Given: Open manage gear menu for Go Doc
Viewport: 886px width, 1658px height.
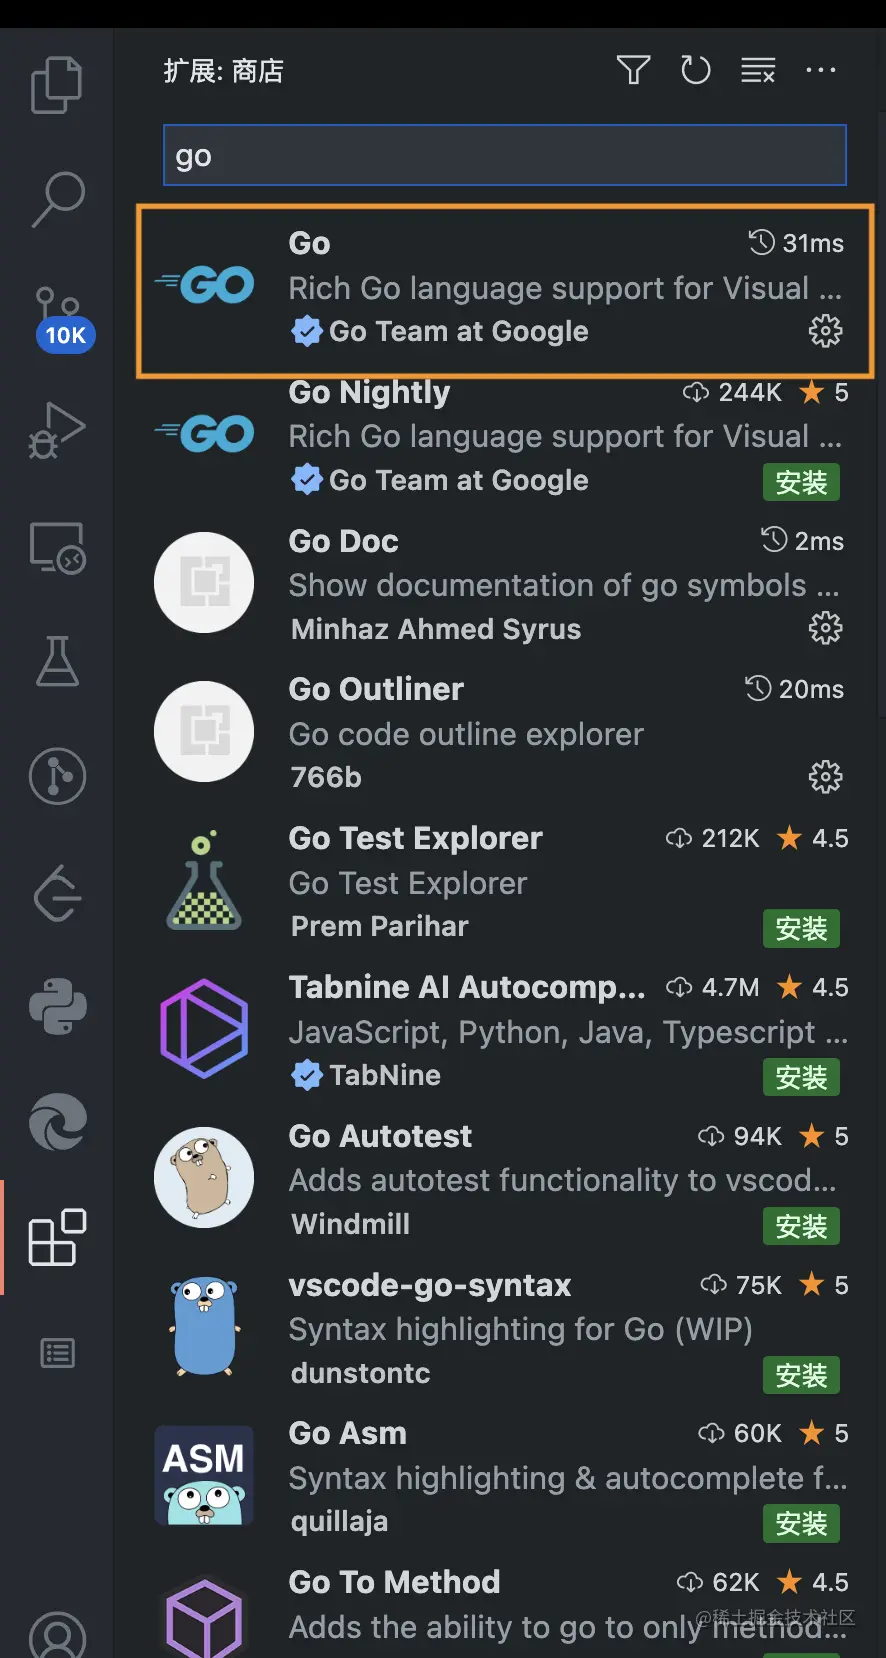Looking at the screenshot, I should click(825, 628).
